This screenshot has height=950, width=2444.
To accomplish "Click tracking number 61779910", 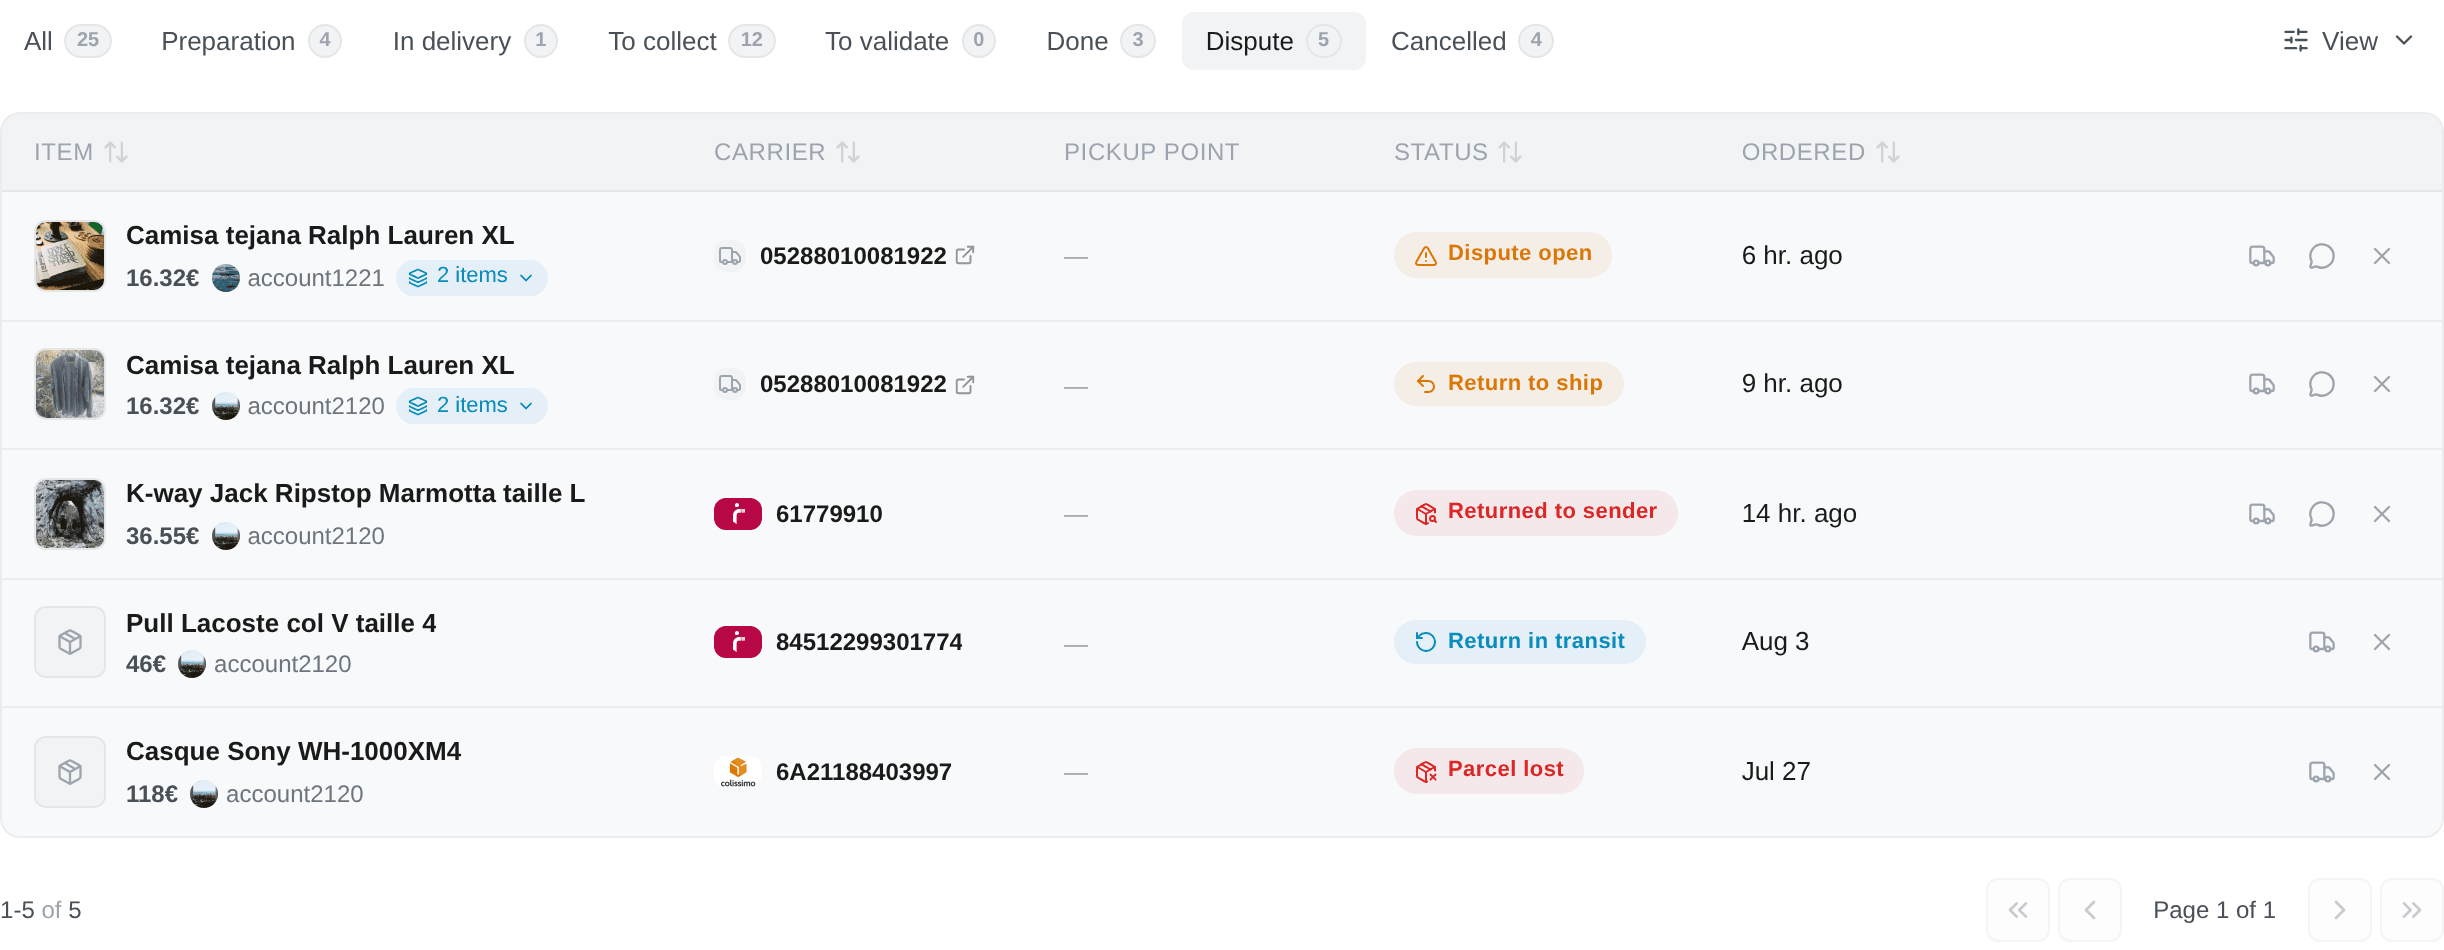I will (829, 514).
